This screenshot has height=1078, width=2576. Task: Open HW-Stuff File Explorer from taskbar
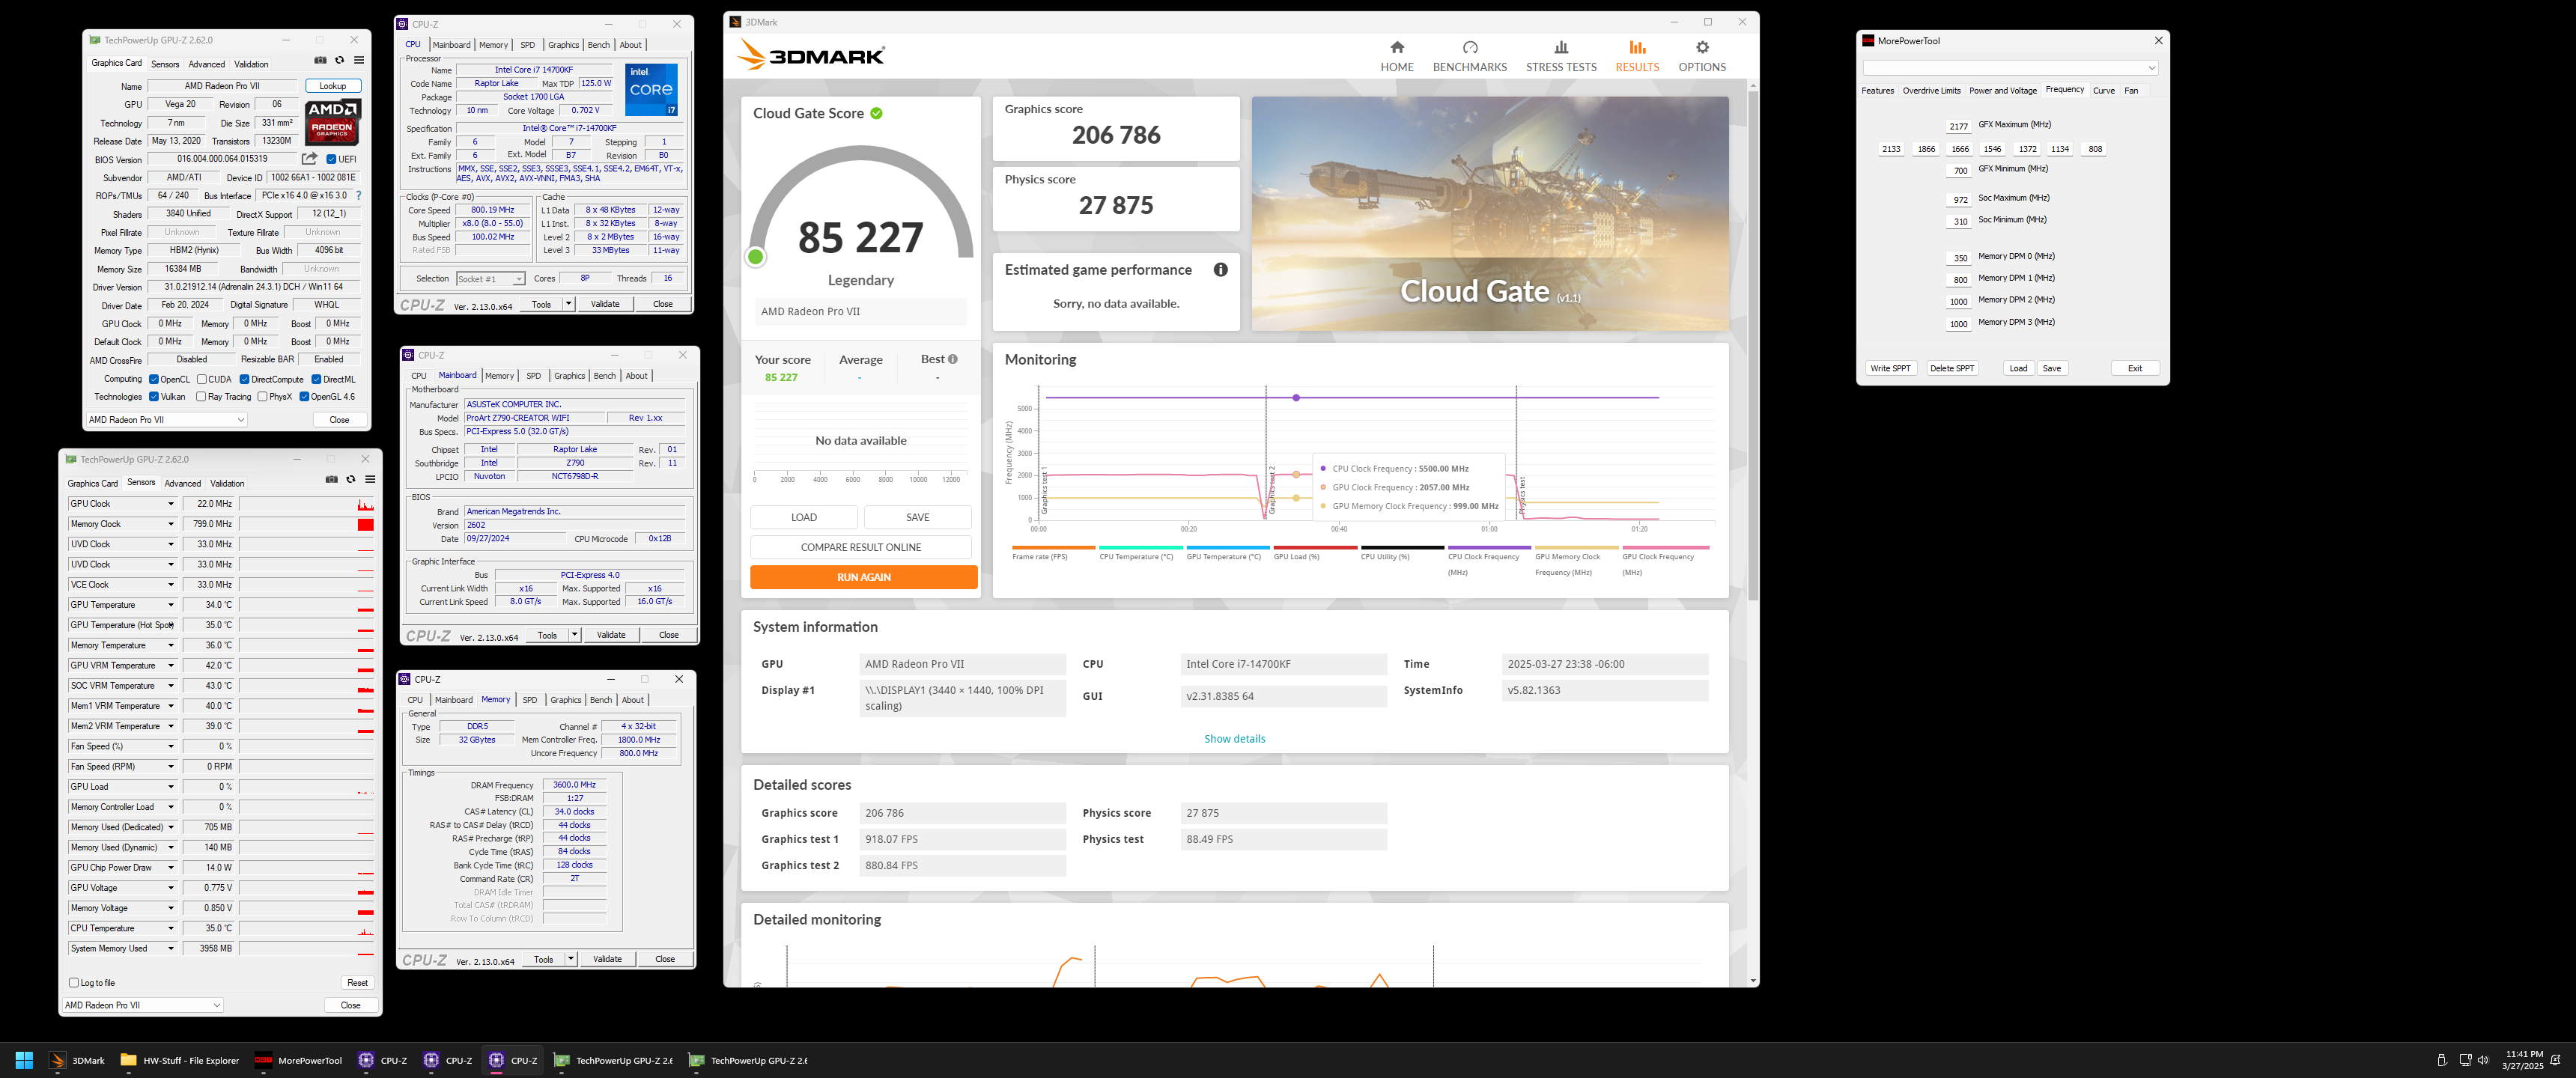(179, 1060)
